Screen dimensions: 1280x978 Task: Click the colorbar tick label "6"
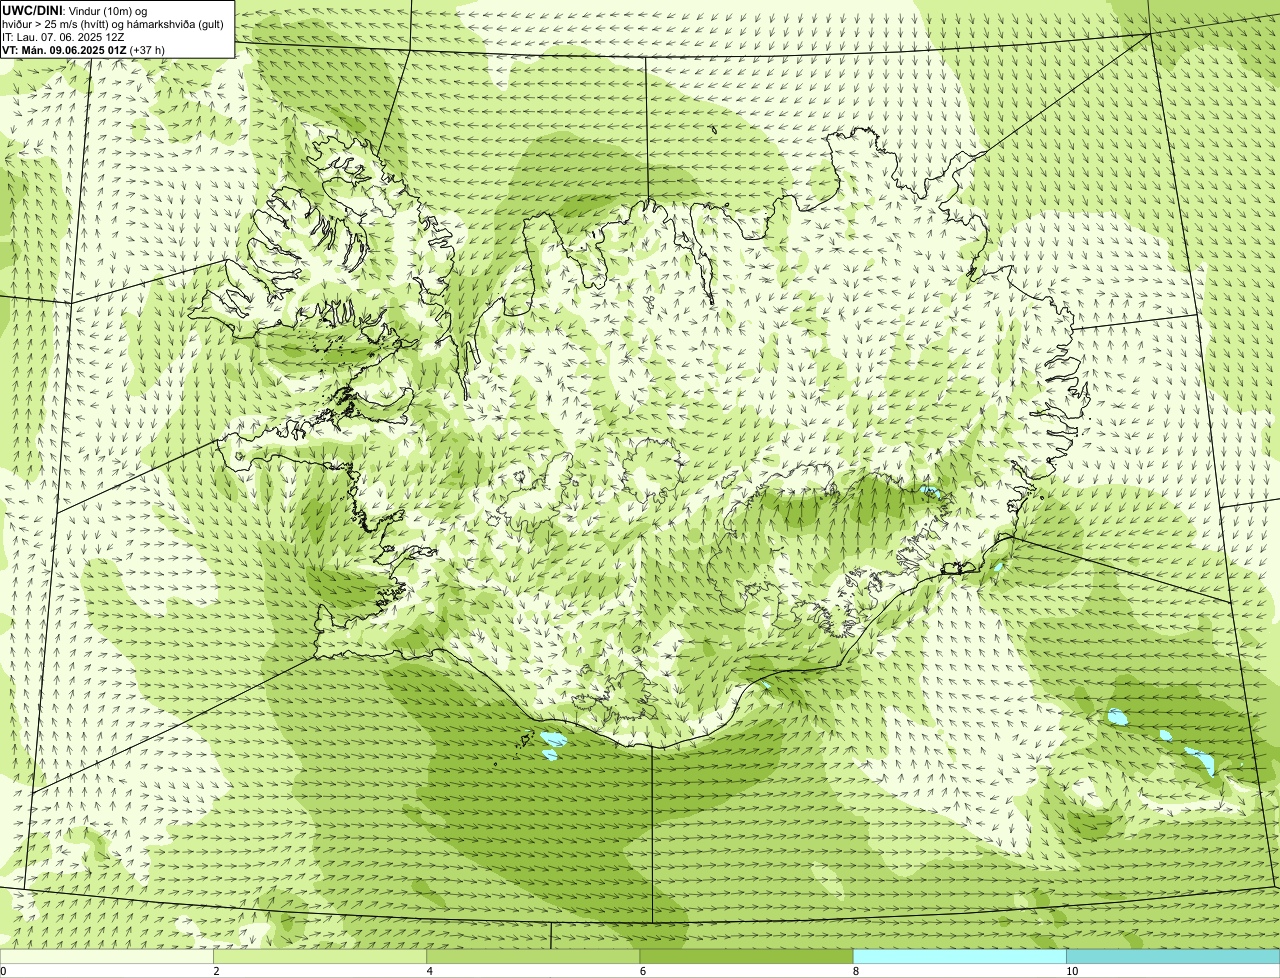[x=642, y=971]
